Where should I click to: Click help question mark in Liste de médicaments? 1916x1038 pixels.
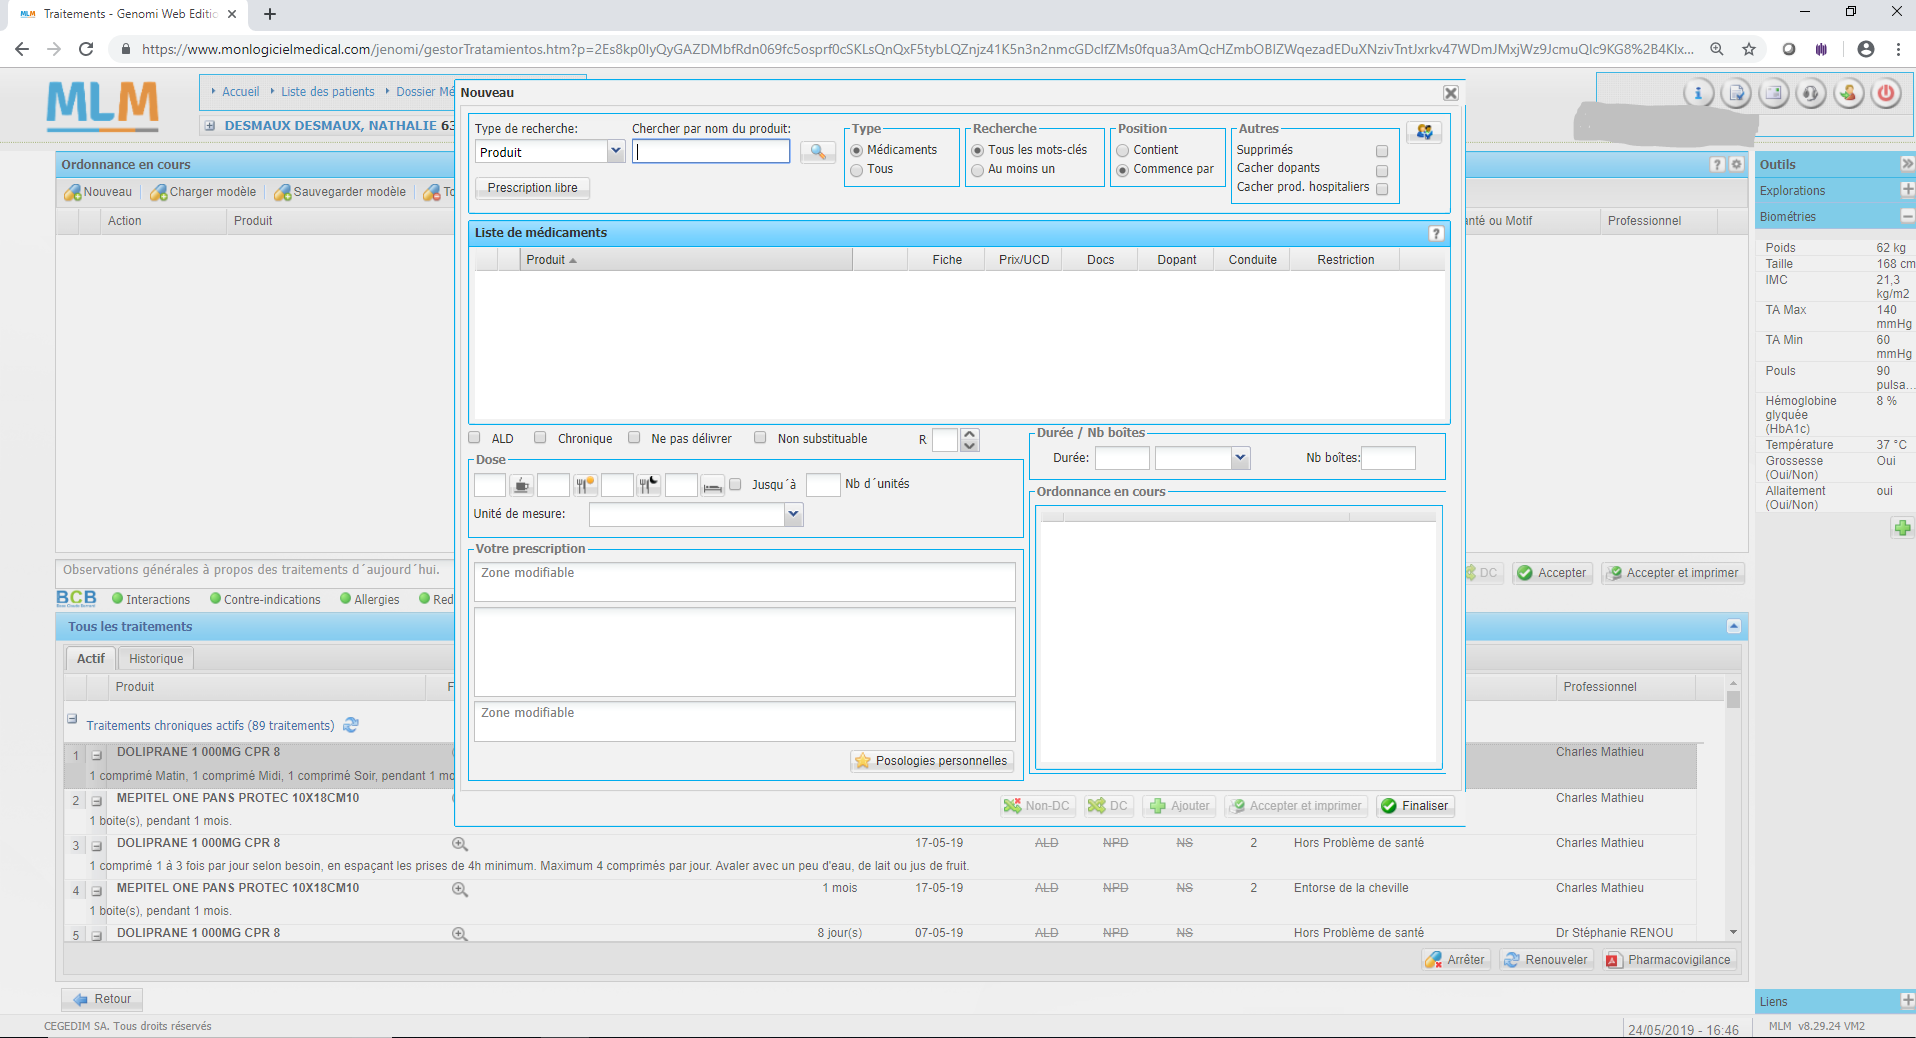1436,233
